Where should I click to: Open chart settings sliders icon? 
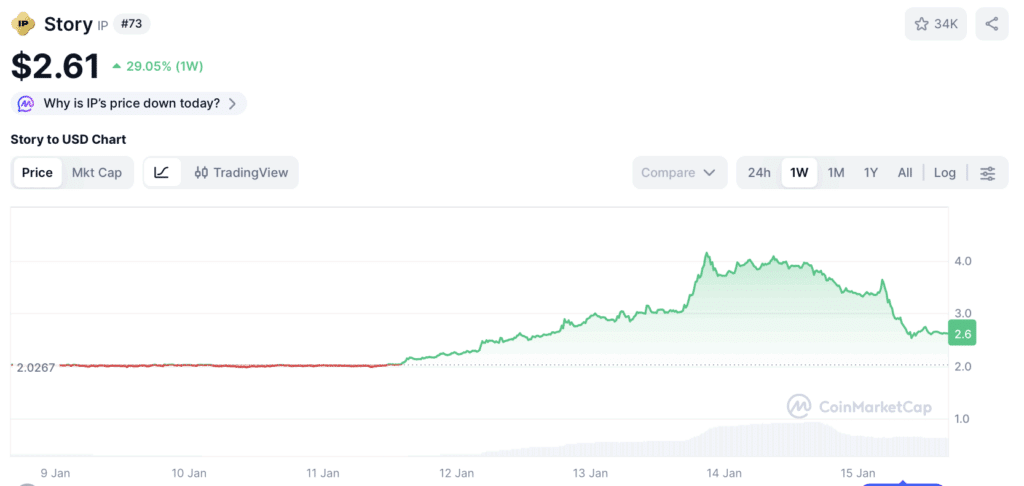click(x=987, y=173)
